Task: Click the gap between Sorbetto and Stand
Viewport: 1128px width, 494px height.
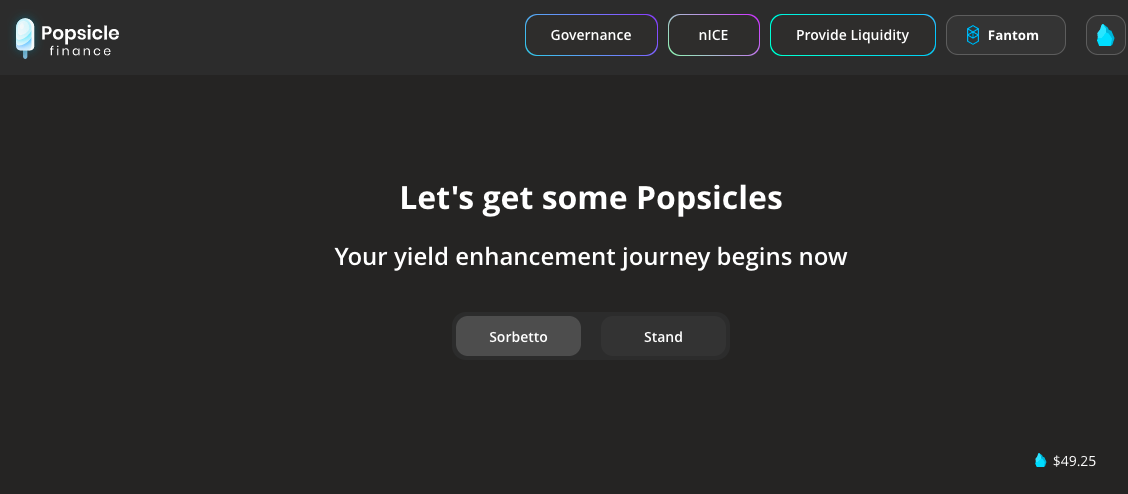Action: point(591,337)
